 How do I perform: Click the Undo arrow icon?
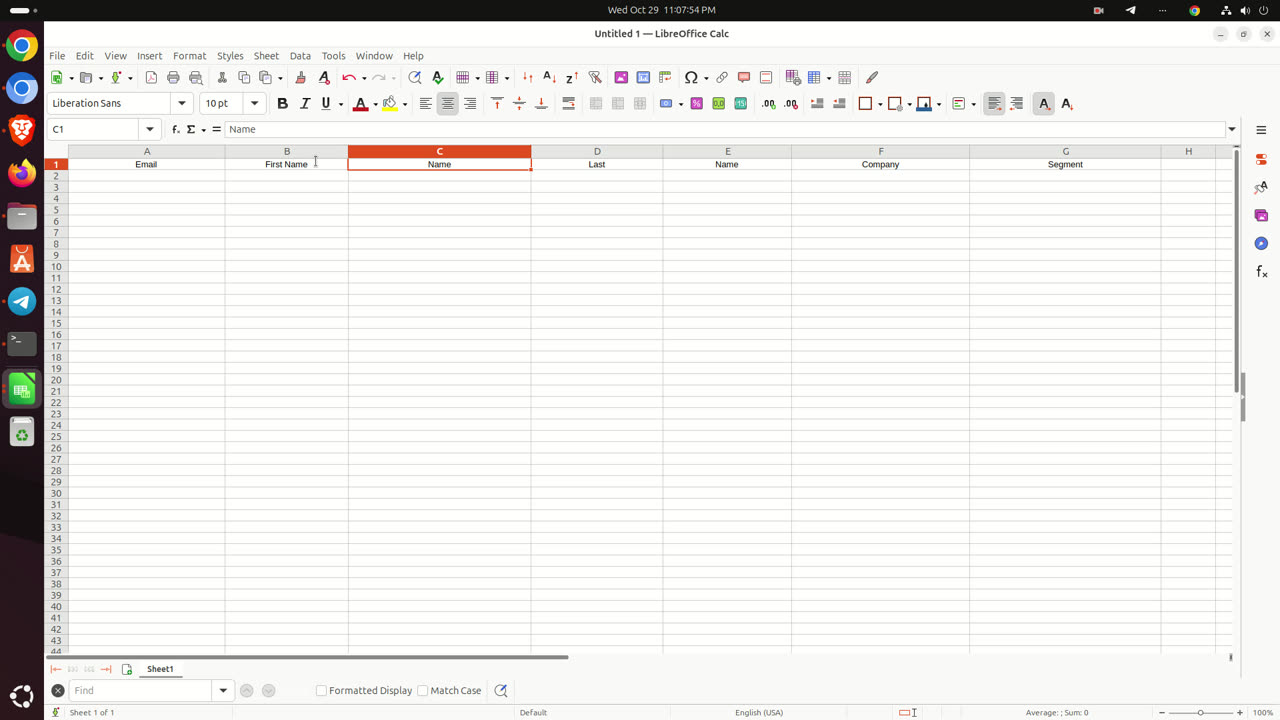[x=348, y=77]
